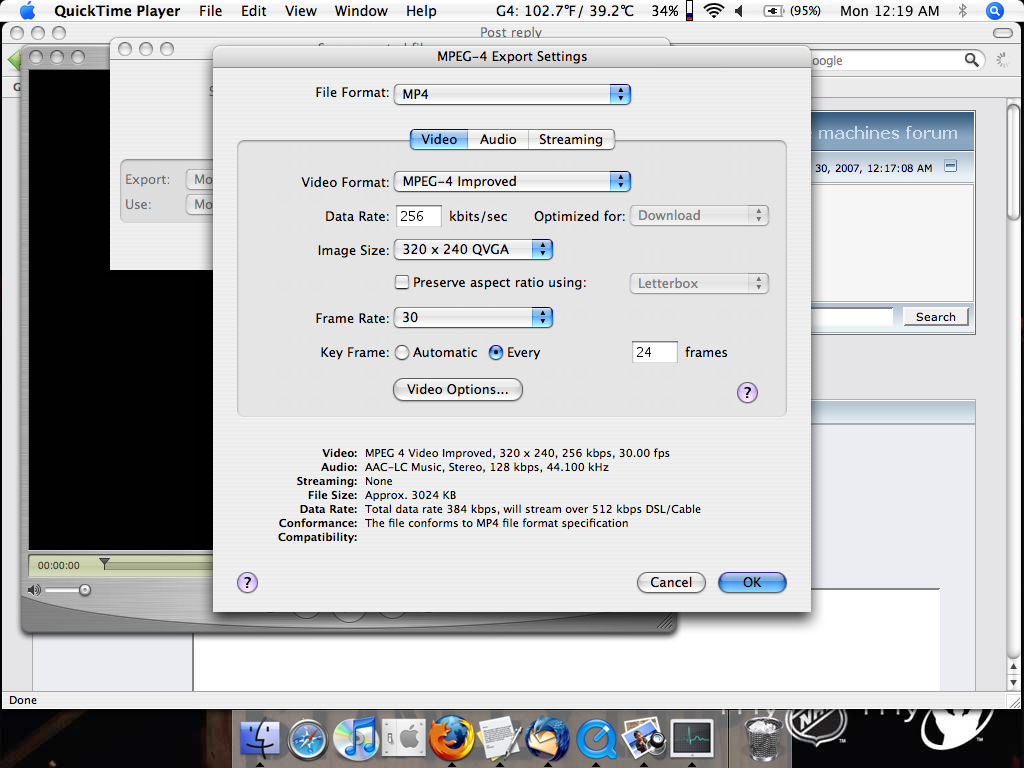The image size is (1024, 768).
Task: Click the browser Google search field
Action: tap(887, 61)
